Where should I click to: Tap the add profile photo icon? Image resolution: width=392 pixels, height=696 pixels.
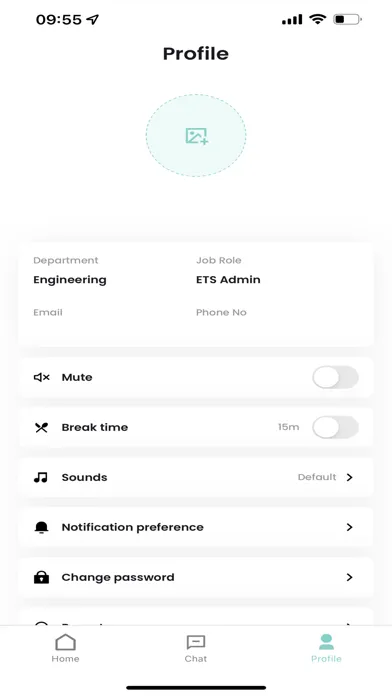[x=197, y=136]
